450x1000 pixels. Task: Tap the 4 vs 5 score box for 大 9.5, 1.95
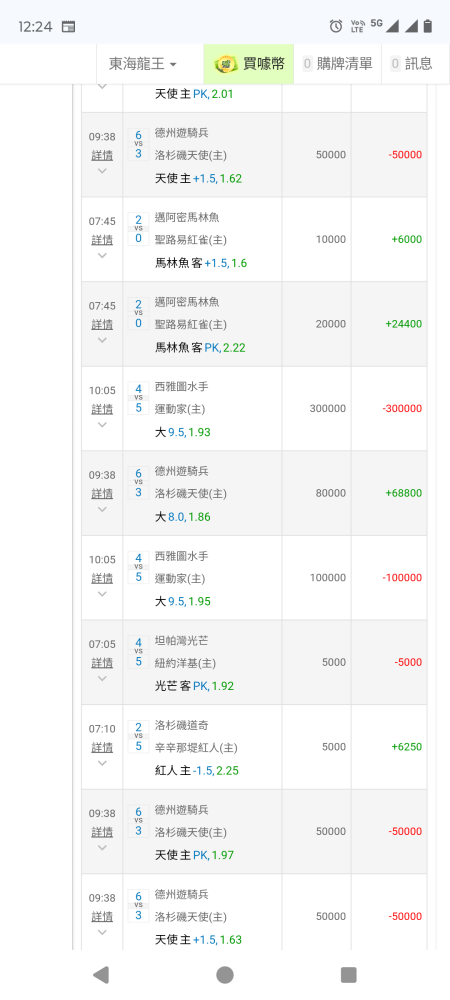pos(138,567)
